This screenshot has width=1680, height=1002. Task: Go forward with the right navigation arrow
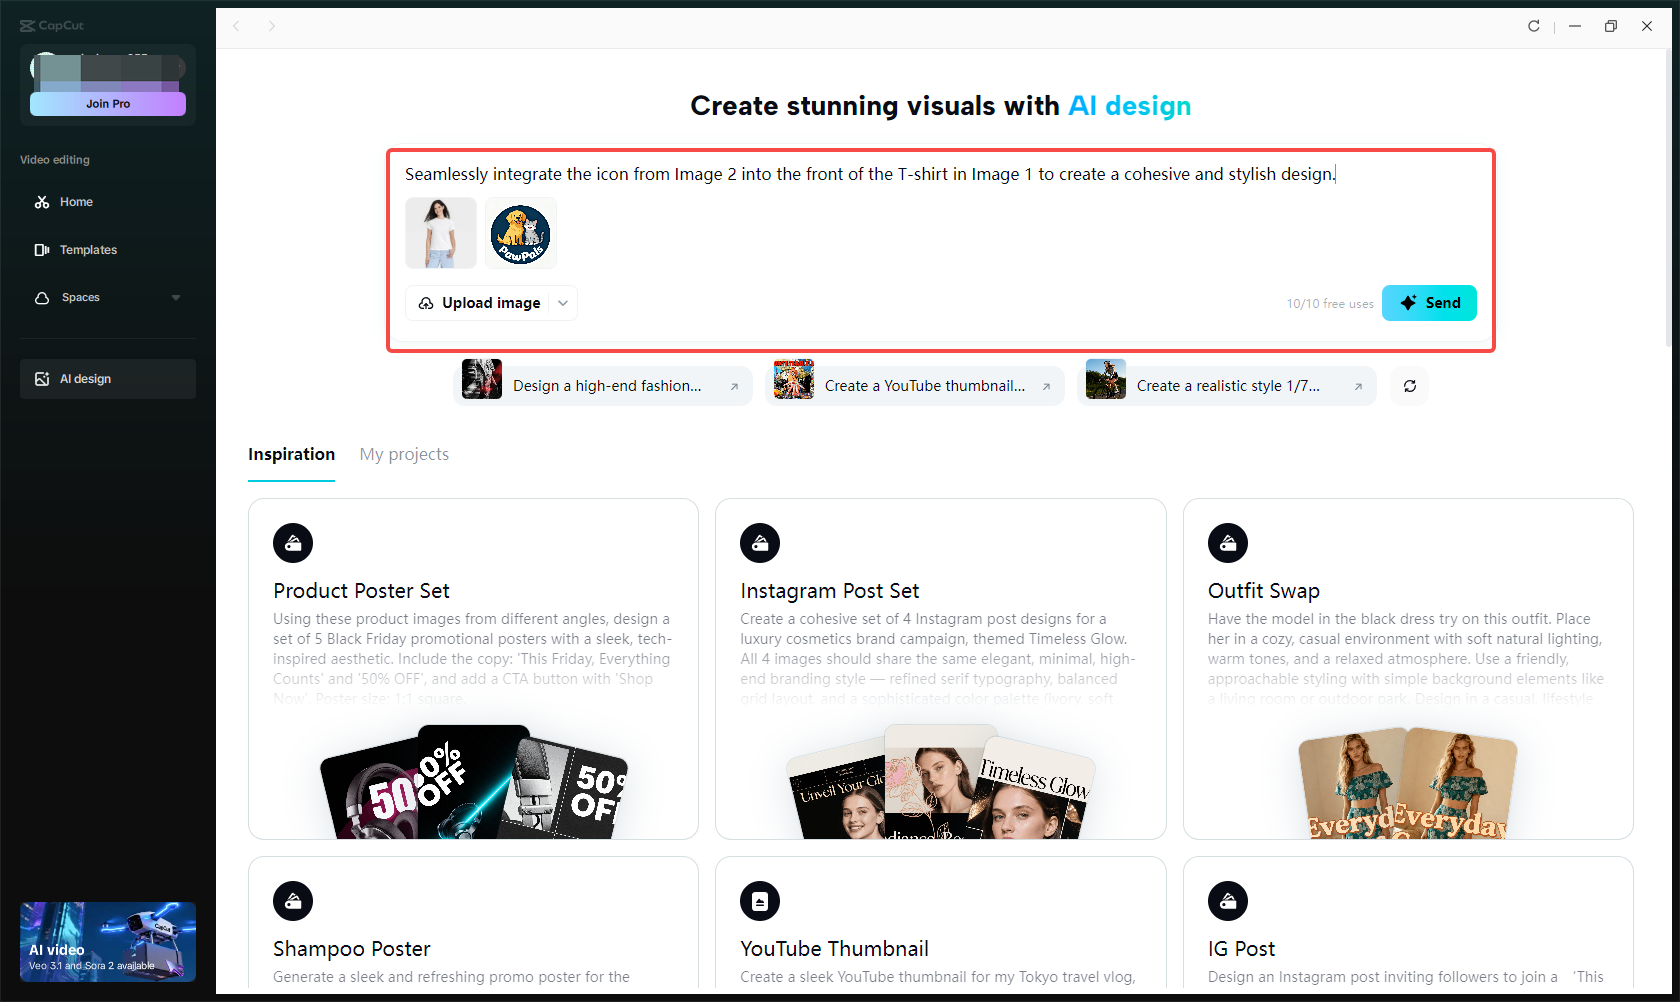tap(272, 26)
